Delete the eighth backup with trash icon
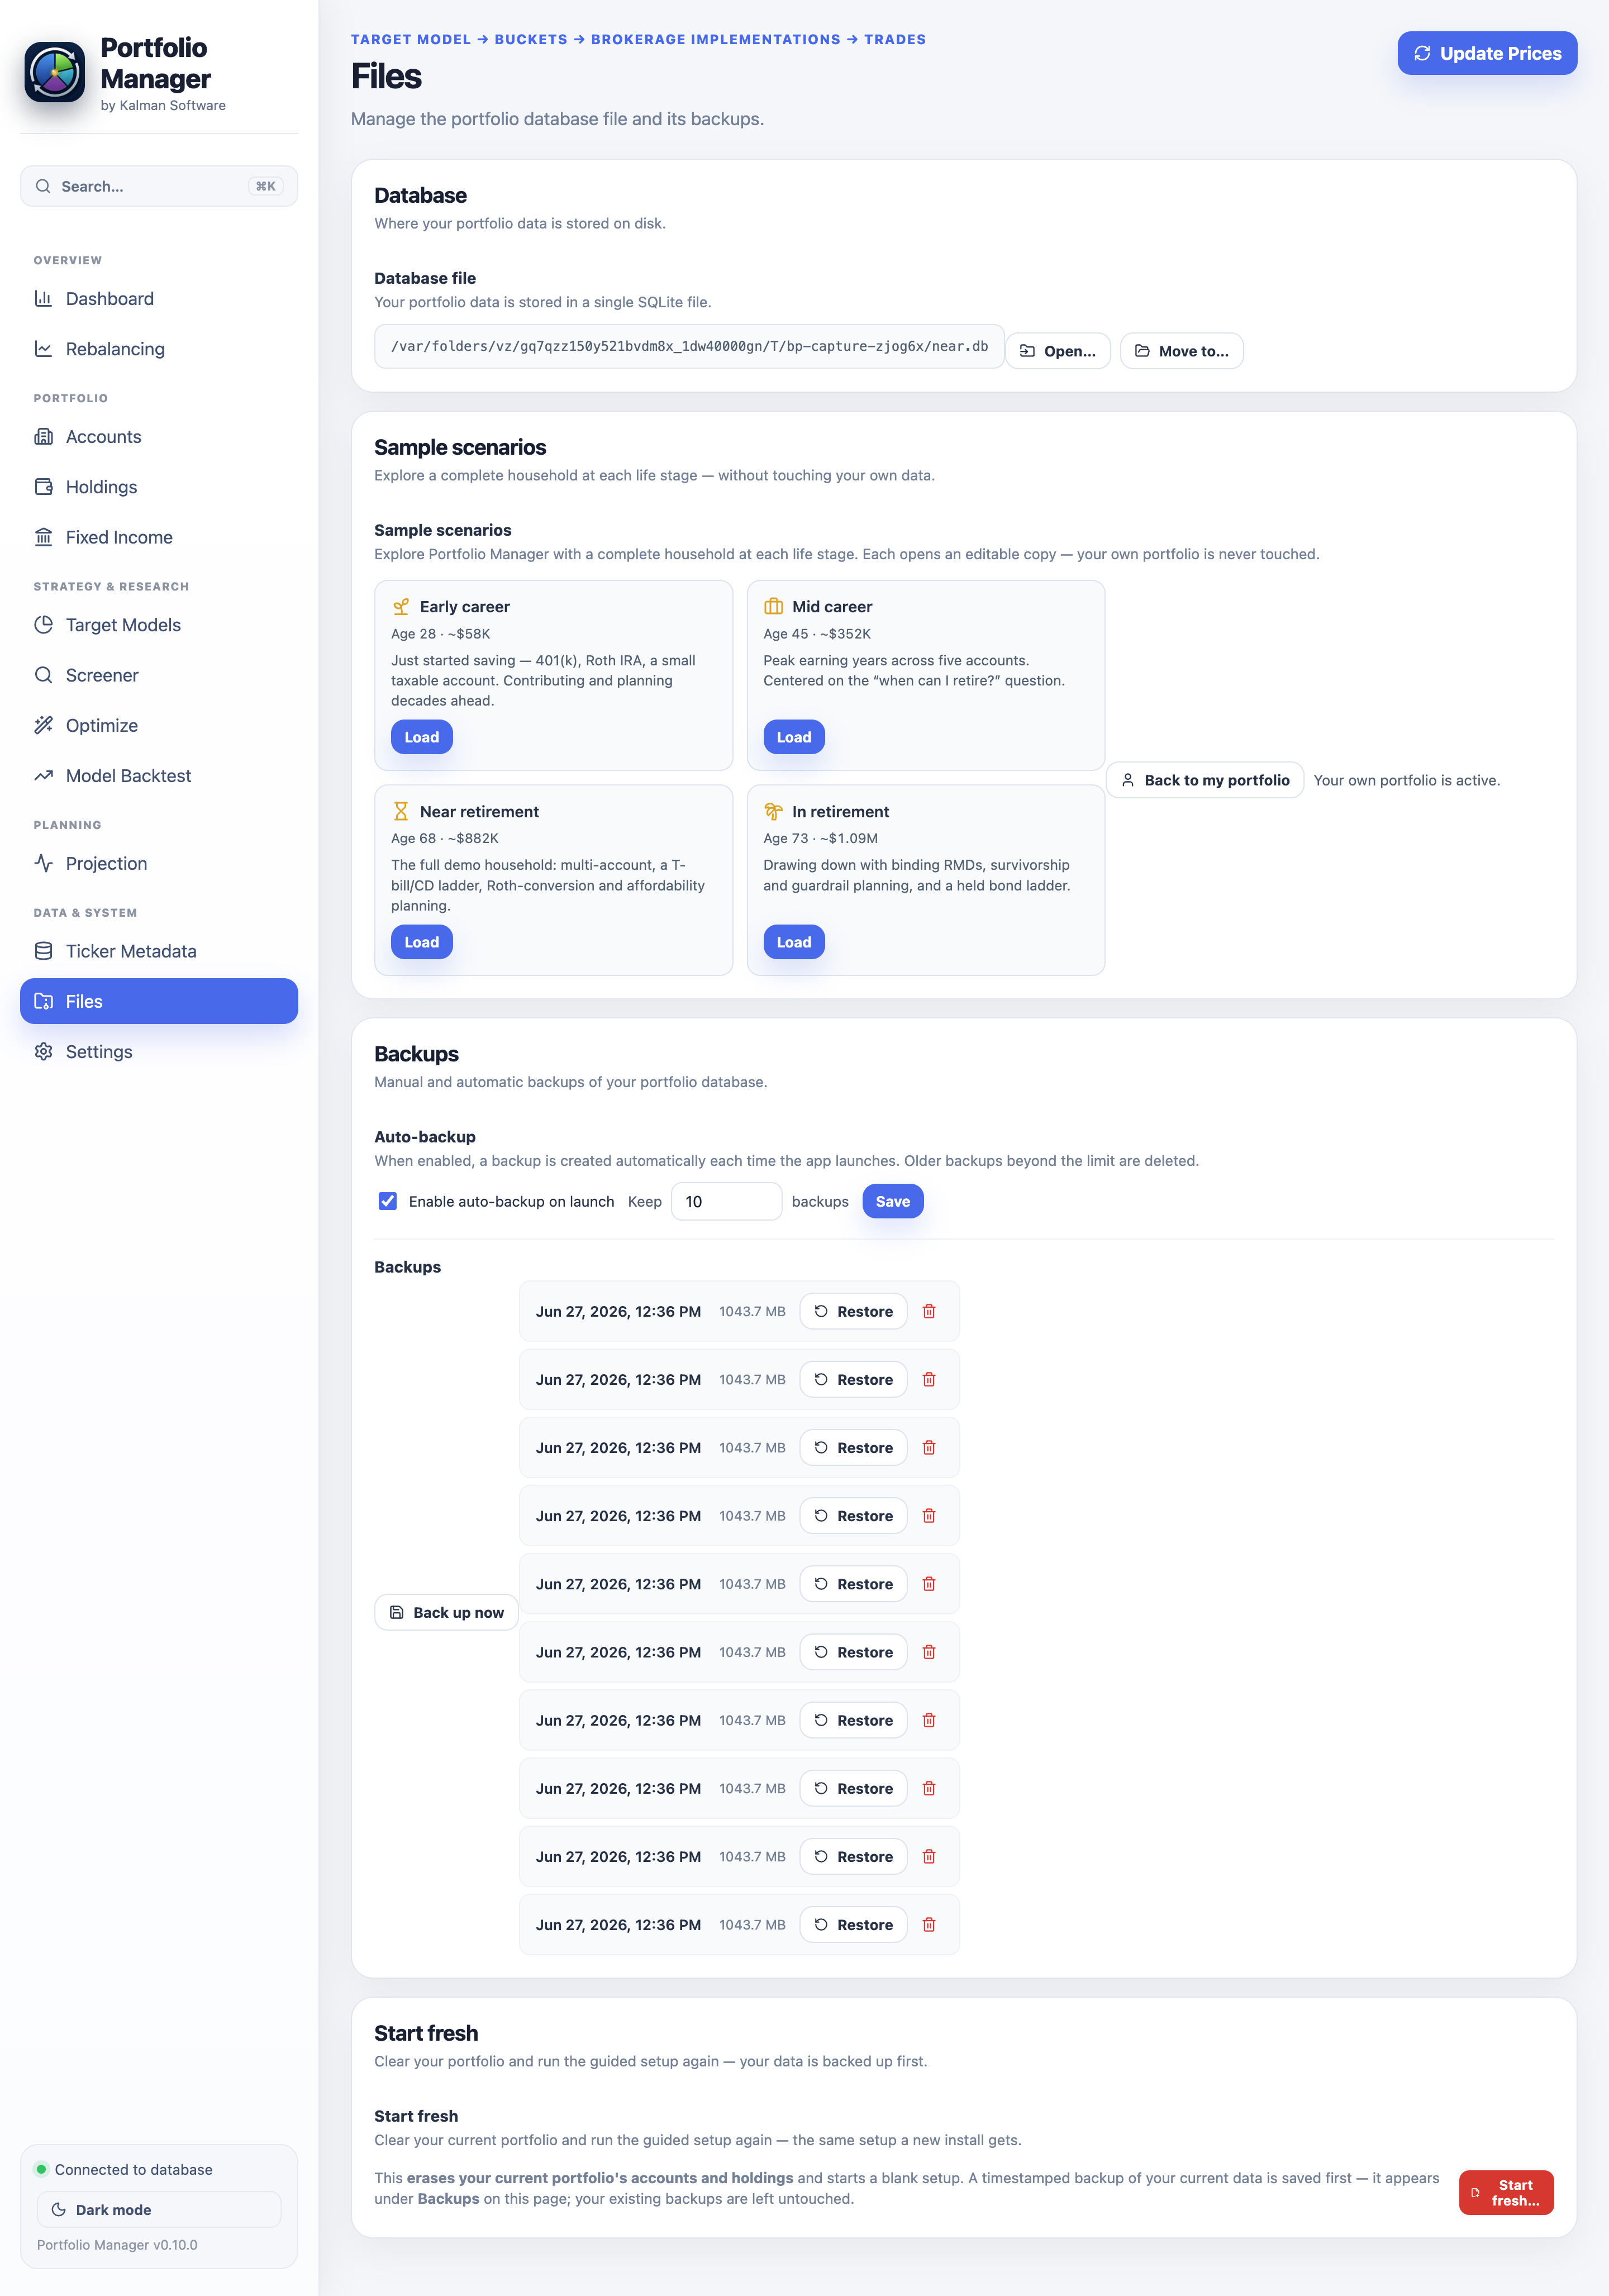 [928, 1788]
